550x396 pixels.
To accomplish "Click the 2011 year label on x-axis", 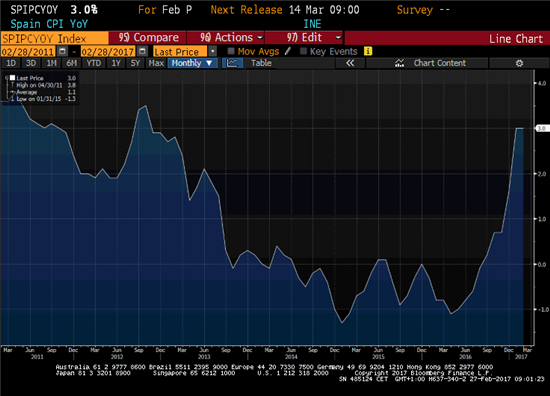I will click(37, 357).
